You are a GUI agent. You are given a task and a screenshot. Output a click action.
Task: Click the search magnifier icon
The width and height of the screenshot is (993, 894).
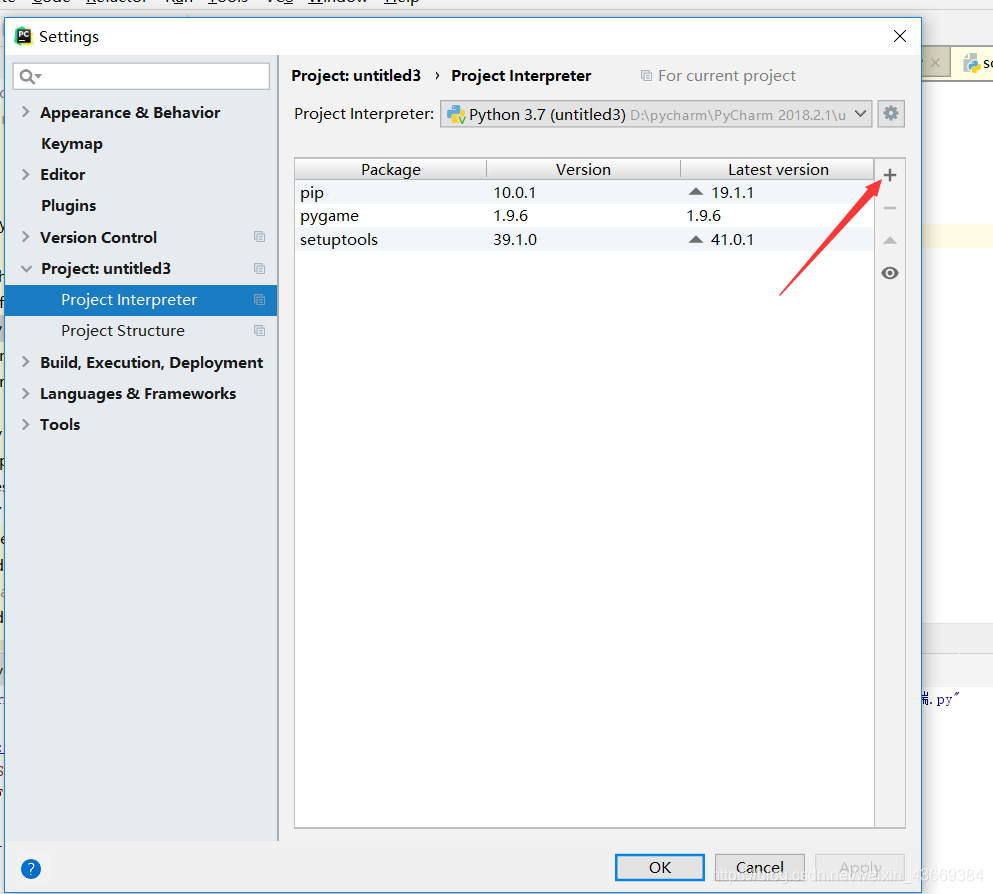coord(29,77)
